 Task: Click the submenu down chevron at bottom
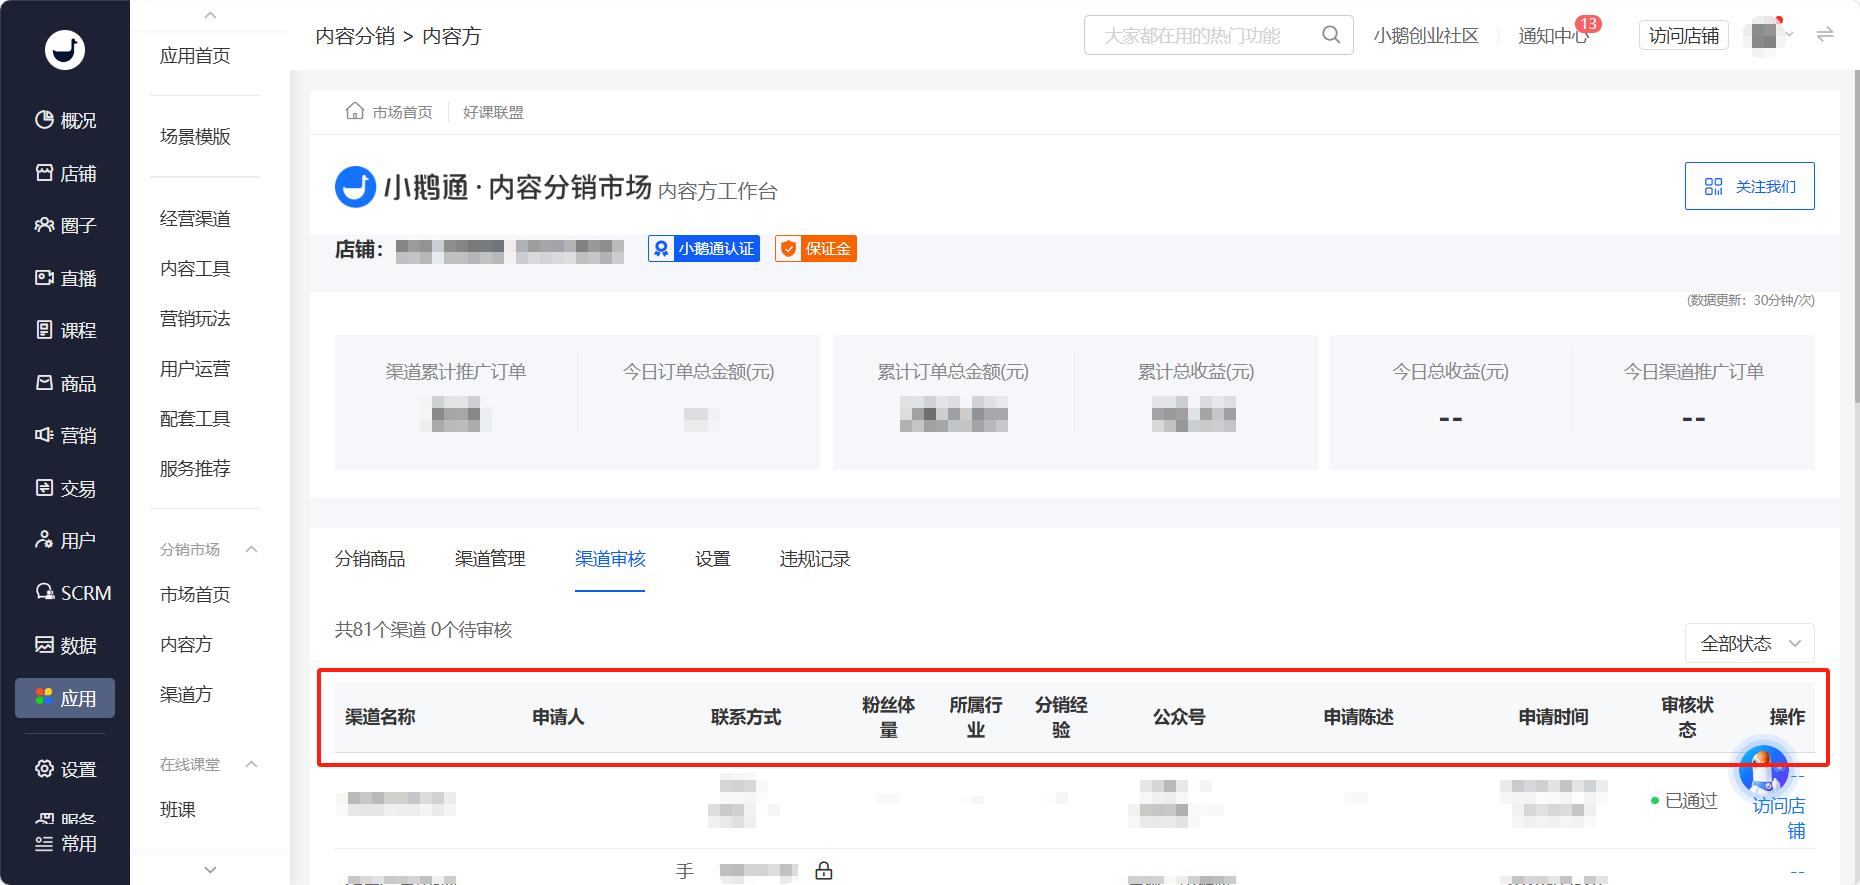click(210, 870)
